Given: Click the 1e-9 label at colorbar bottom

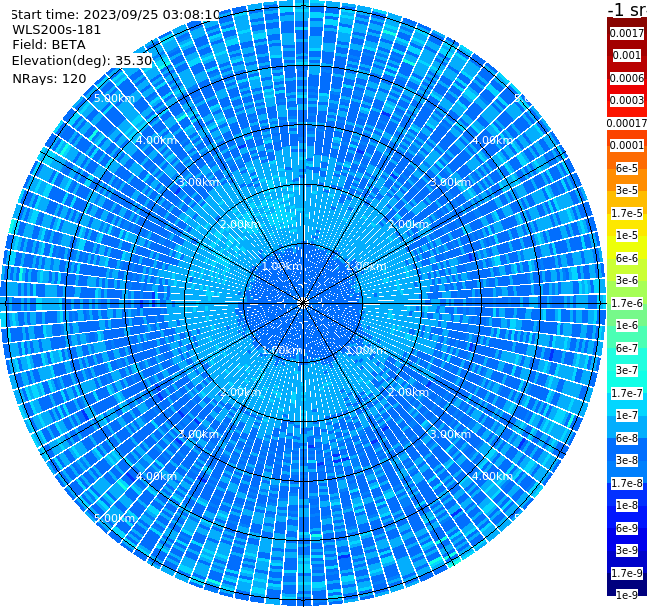Looking at the screenshot, I should pyautogui.click(x=627, y=595).
